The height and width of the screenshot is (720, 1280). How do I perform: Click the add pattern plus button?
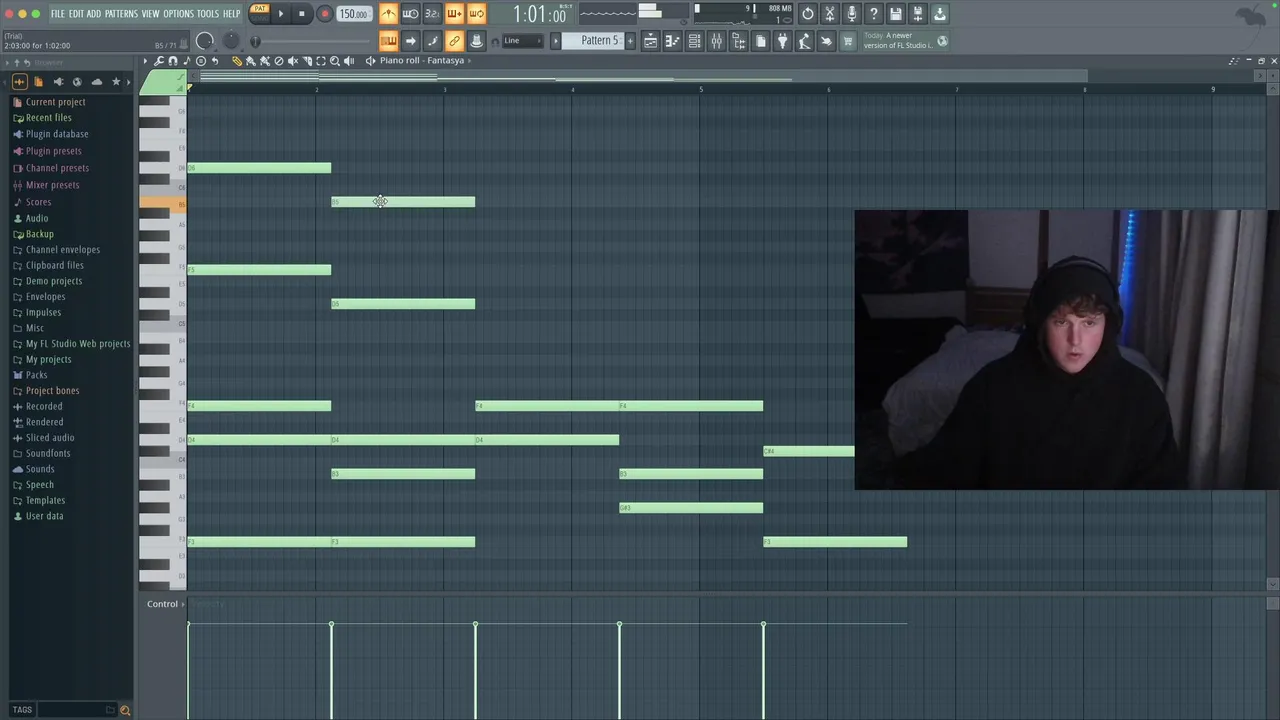point(630,41)
